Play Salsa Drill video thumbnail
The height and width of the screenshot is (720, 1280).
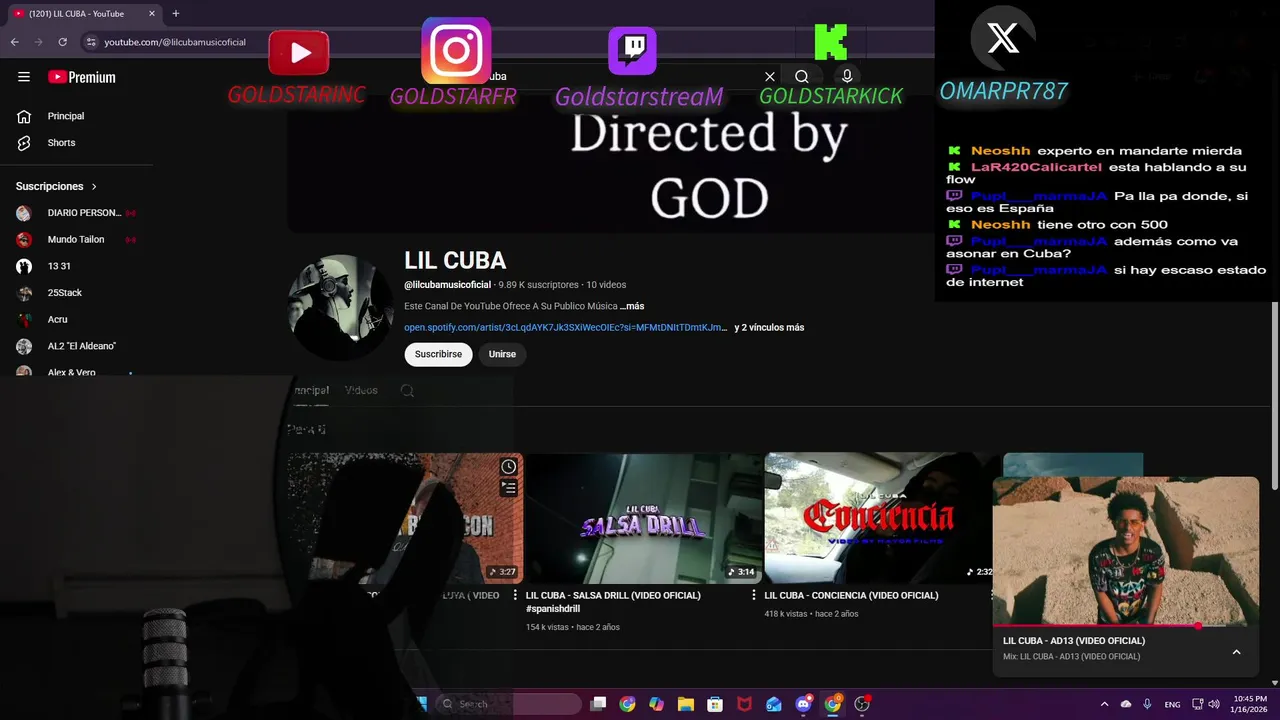pos(644,518)
